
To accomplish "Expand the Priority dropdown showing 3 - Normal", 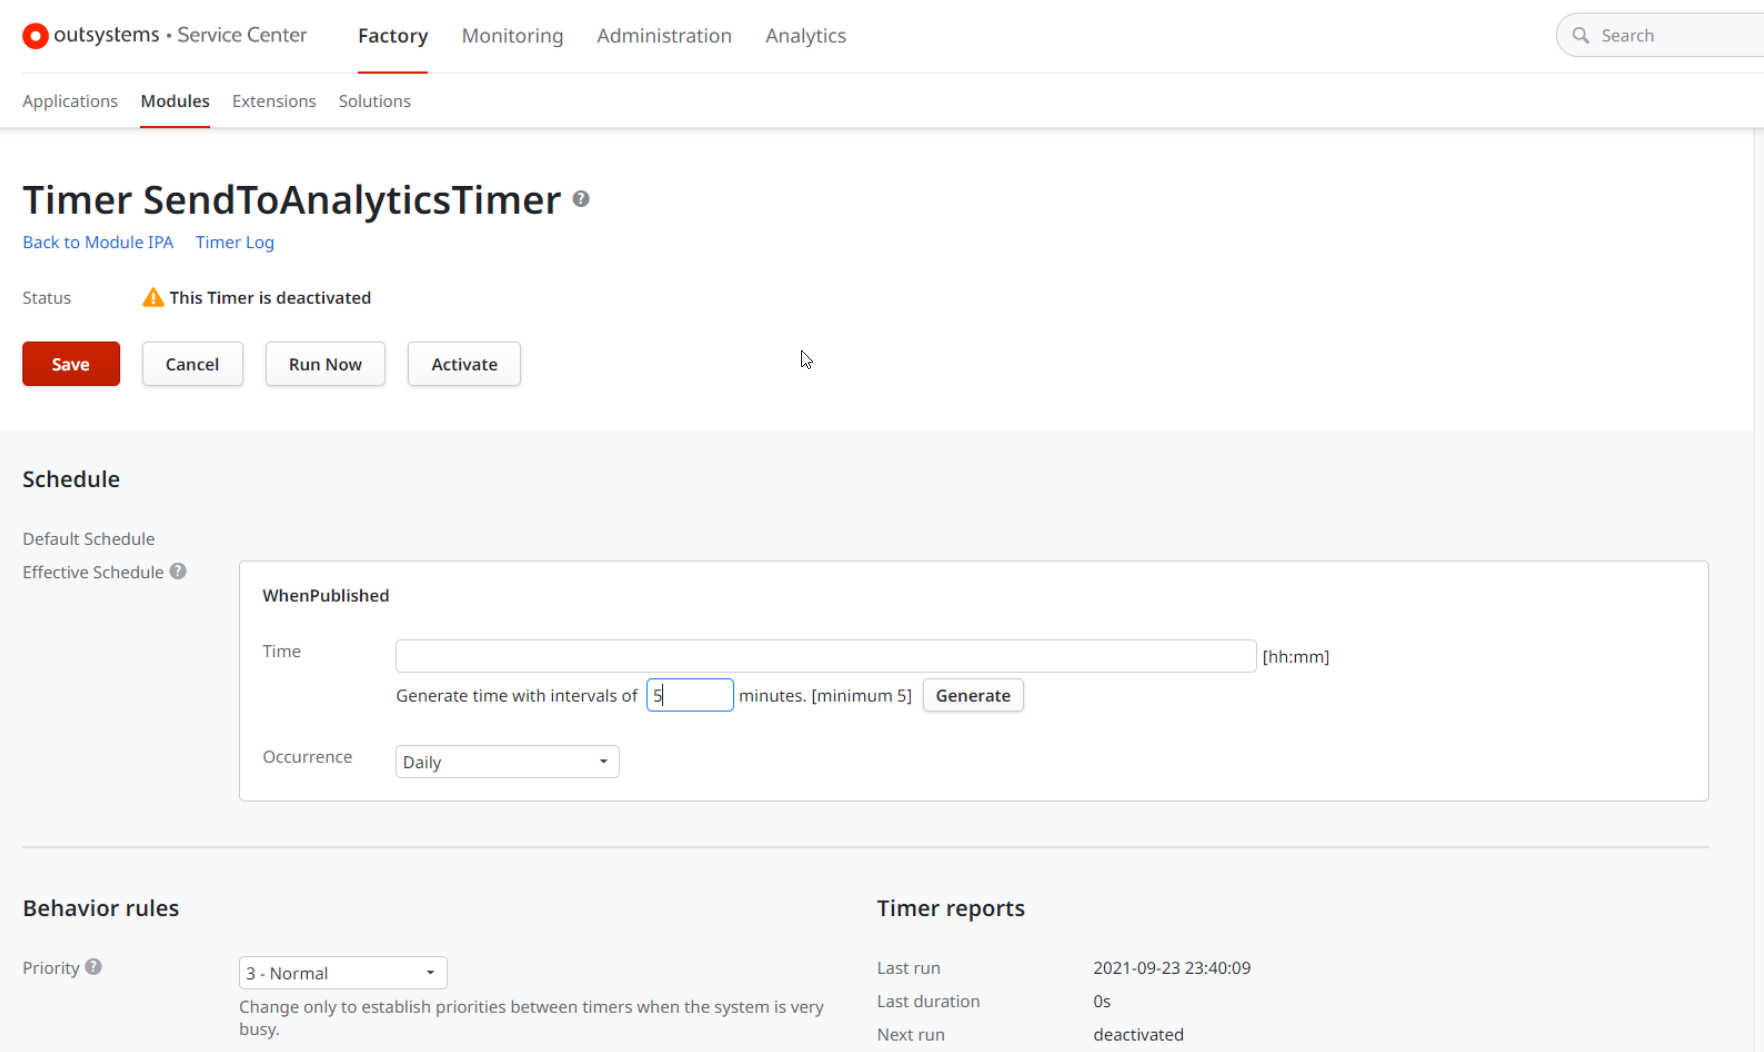I will pyautogui.click(x=343, y=973).
